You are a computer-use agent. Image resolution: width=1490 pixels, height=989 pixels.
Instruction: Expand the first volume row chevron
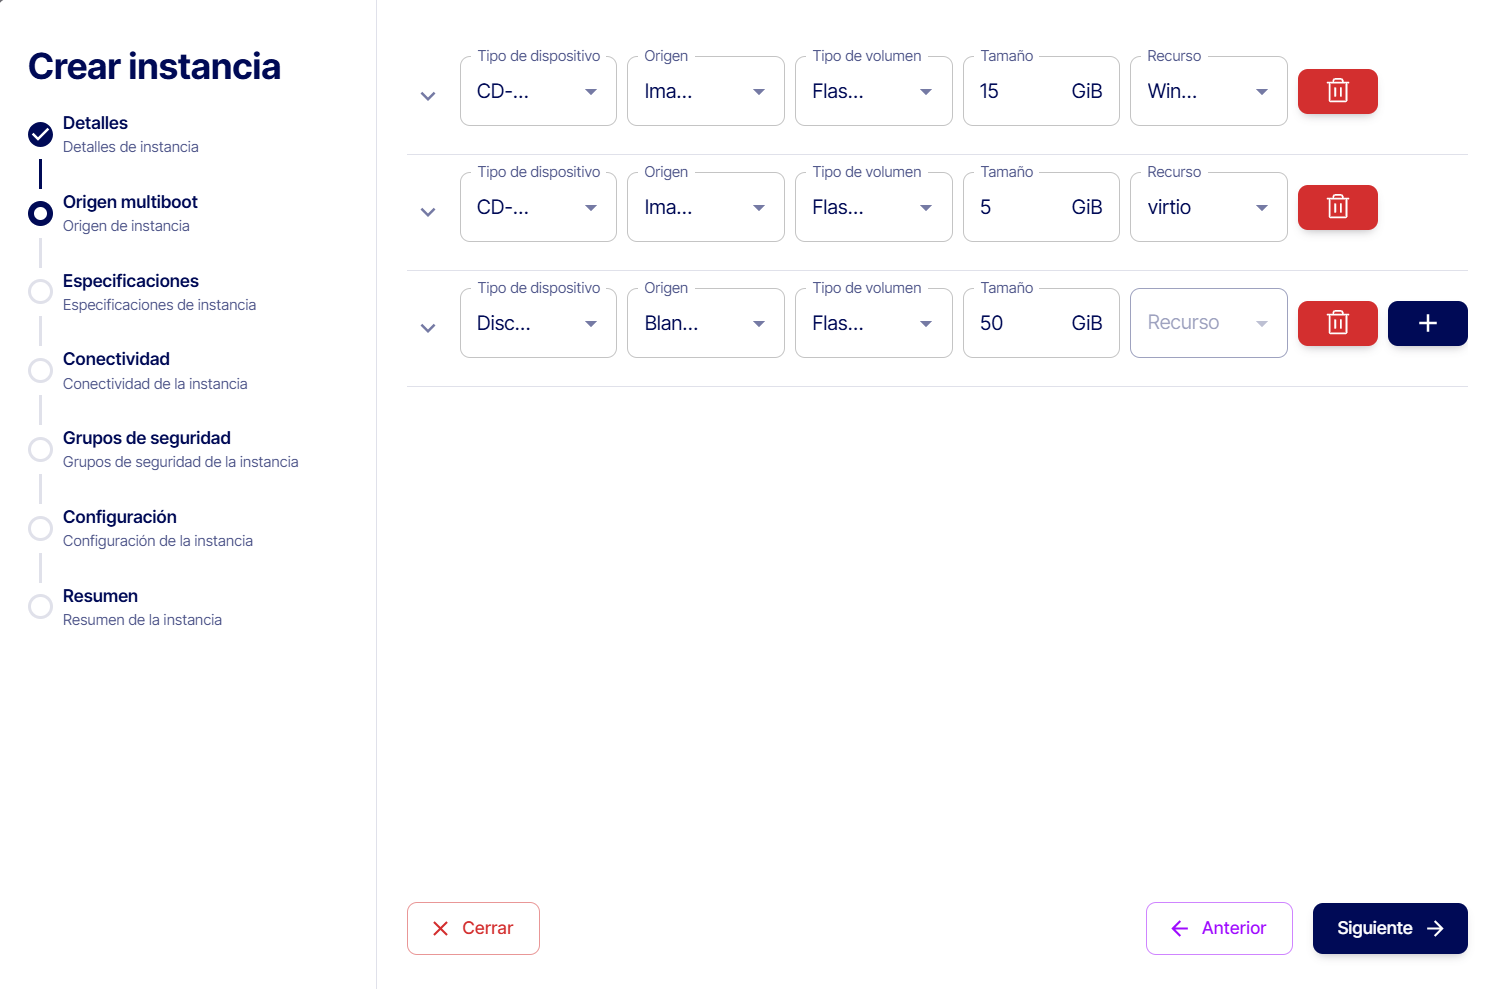click(x=428, y=97)
